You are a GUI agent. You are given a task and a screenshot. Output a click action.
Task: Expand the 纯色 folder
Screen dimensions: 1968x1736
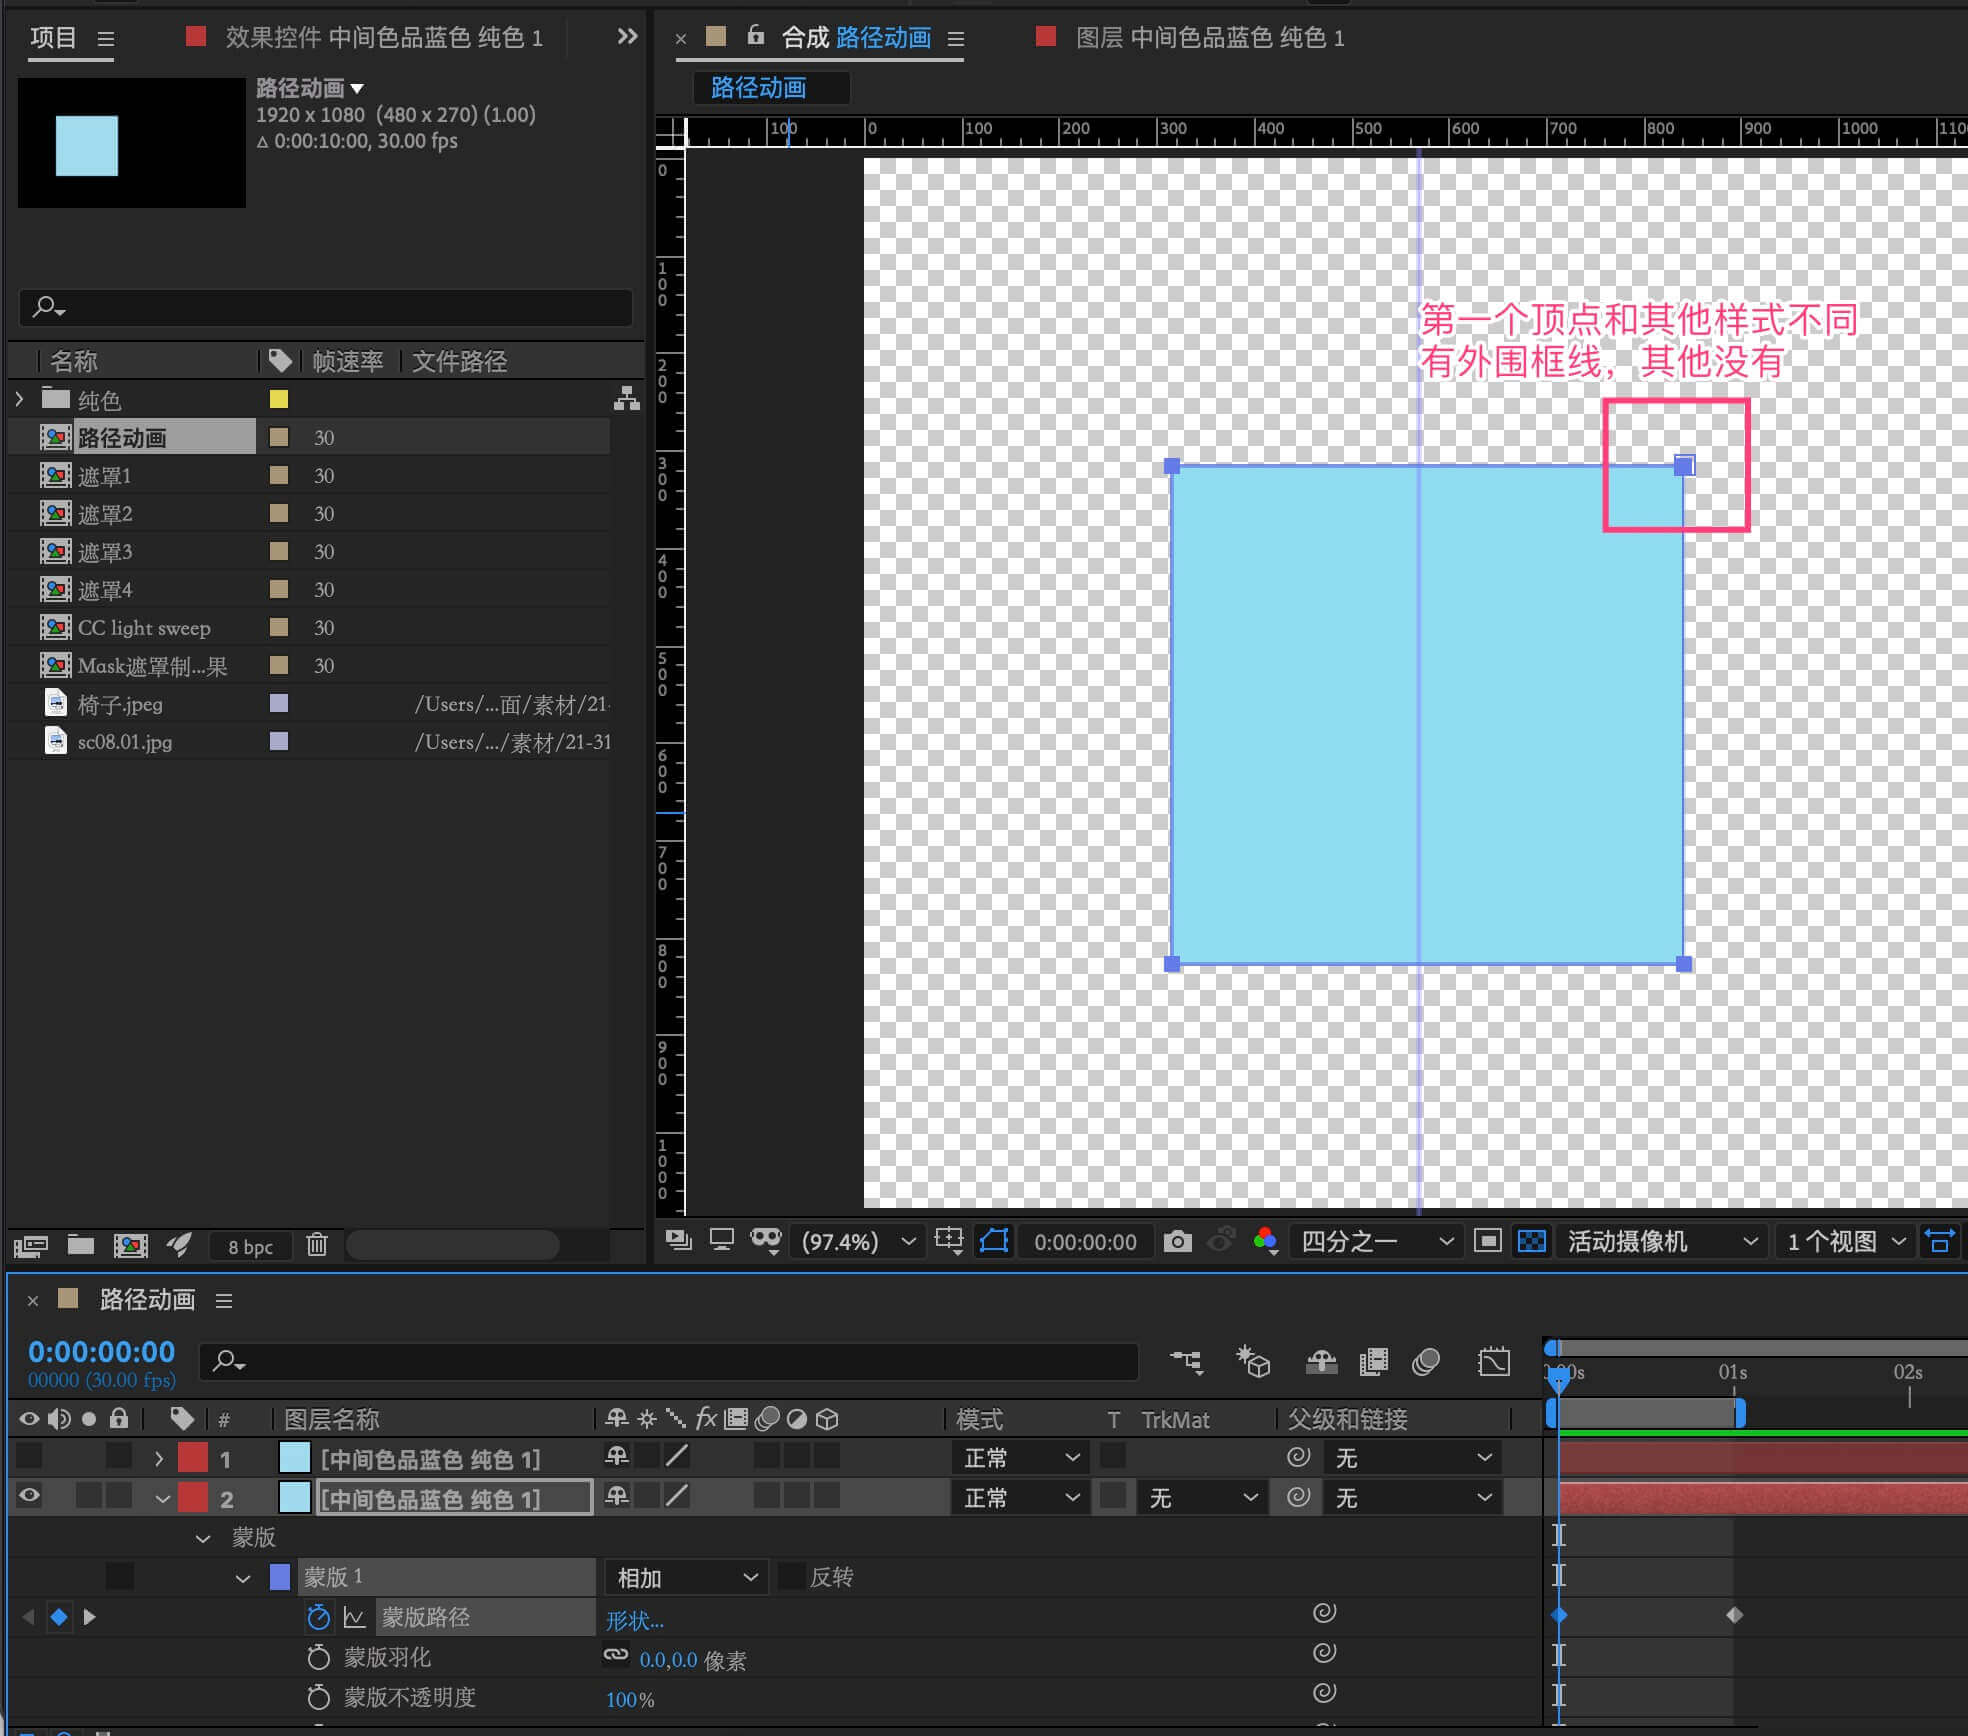click(19, 399)
